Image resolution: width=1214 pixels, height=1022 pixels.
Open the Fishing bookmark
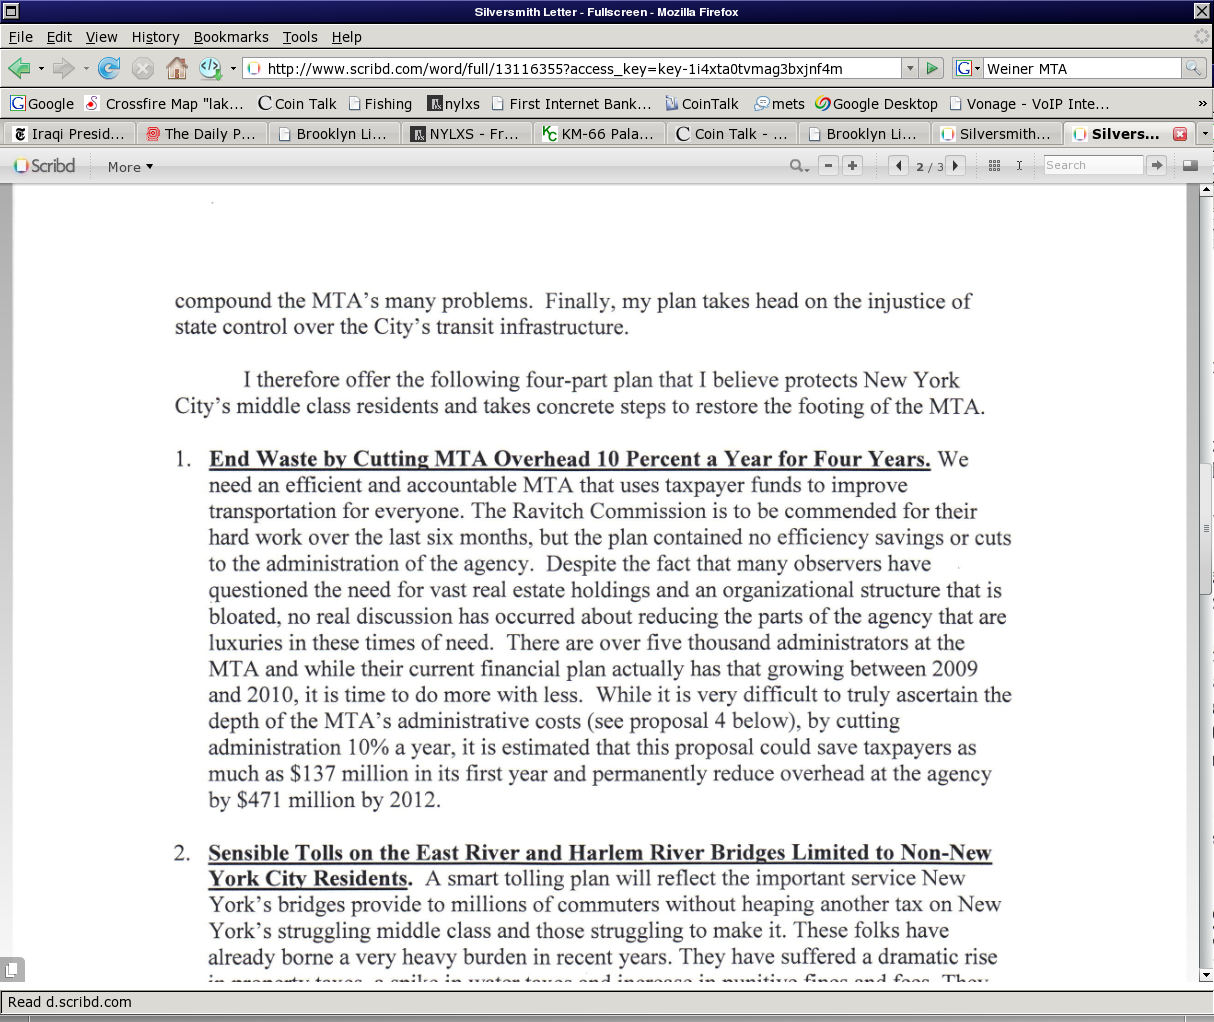click(380, 104)
